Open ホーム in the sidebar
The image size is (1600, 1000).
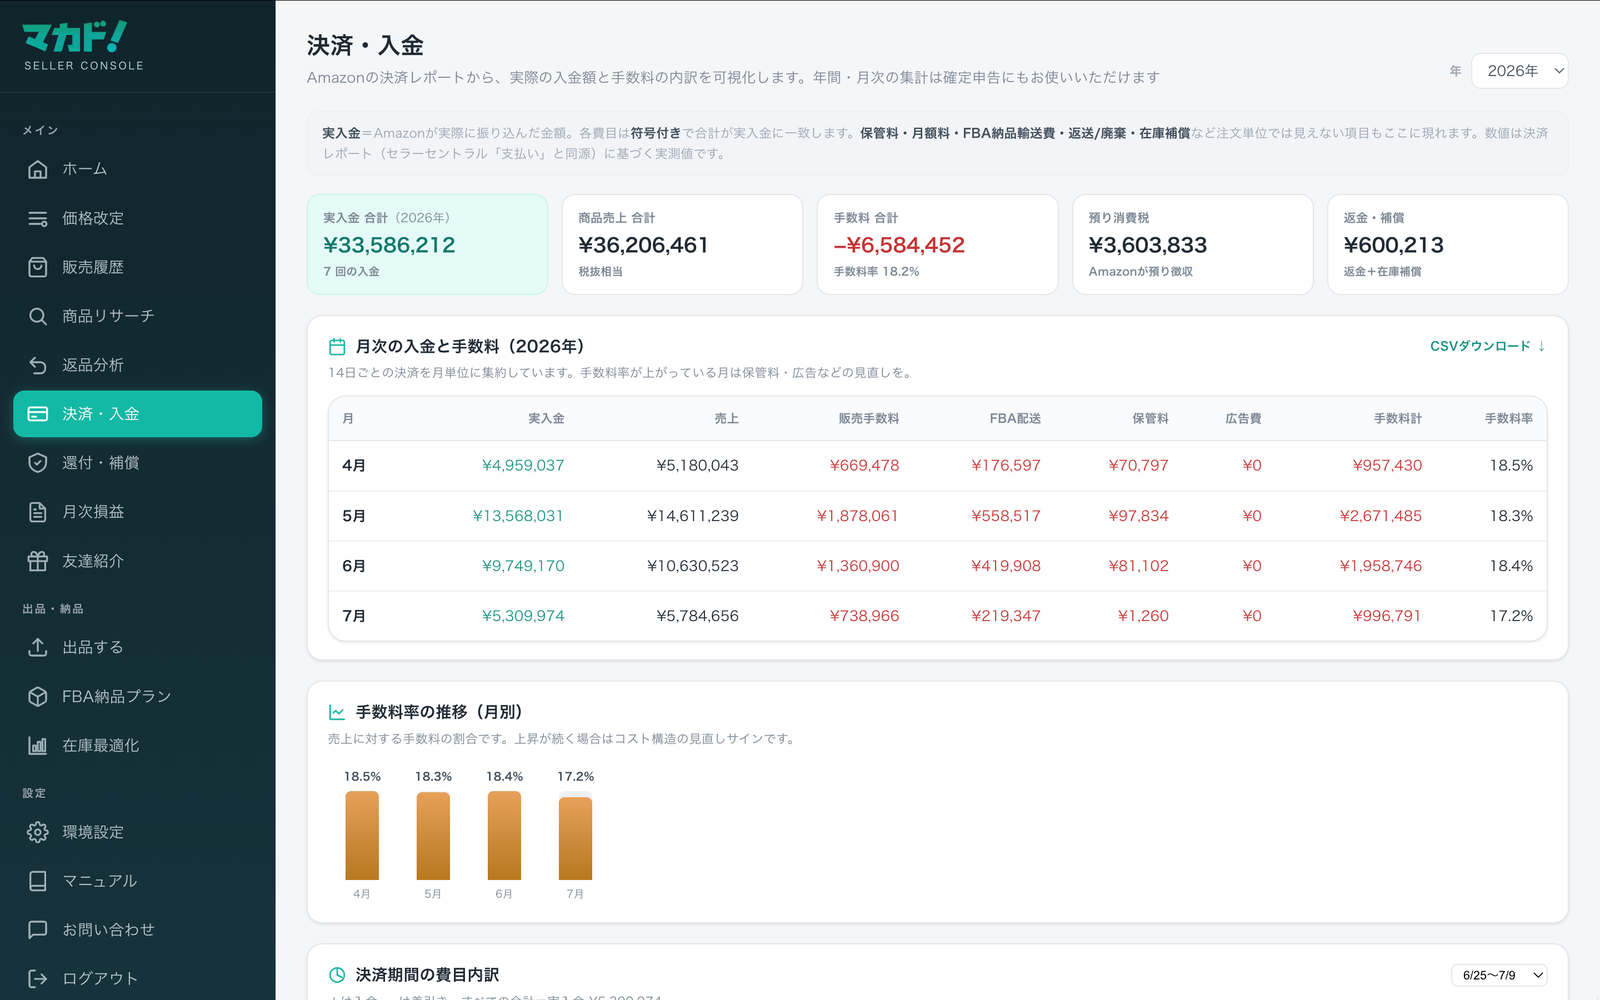138,169
